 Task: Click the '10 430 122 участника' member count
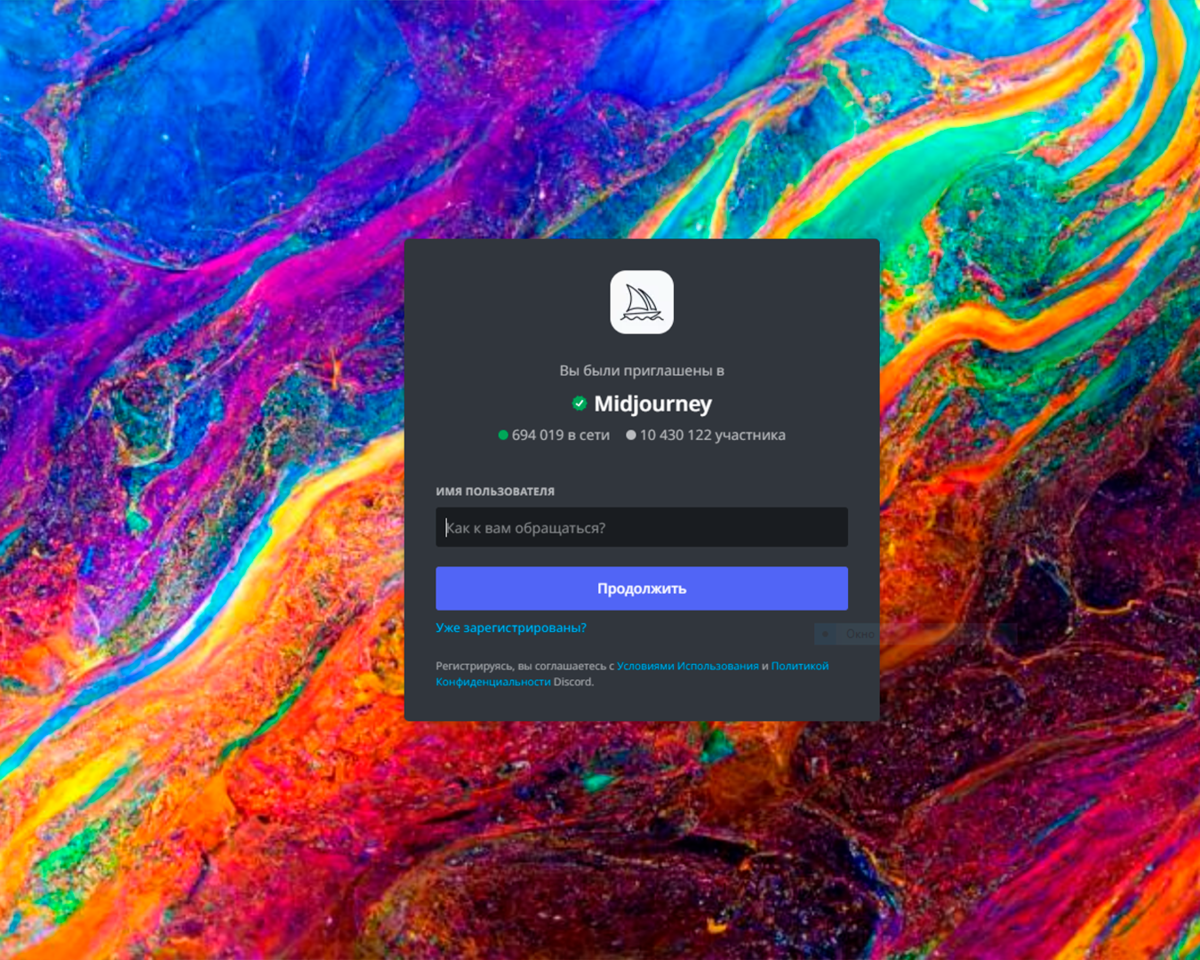(x=713, y=435)
